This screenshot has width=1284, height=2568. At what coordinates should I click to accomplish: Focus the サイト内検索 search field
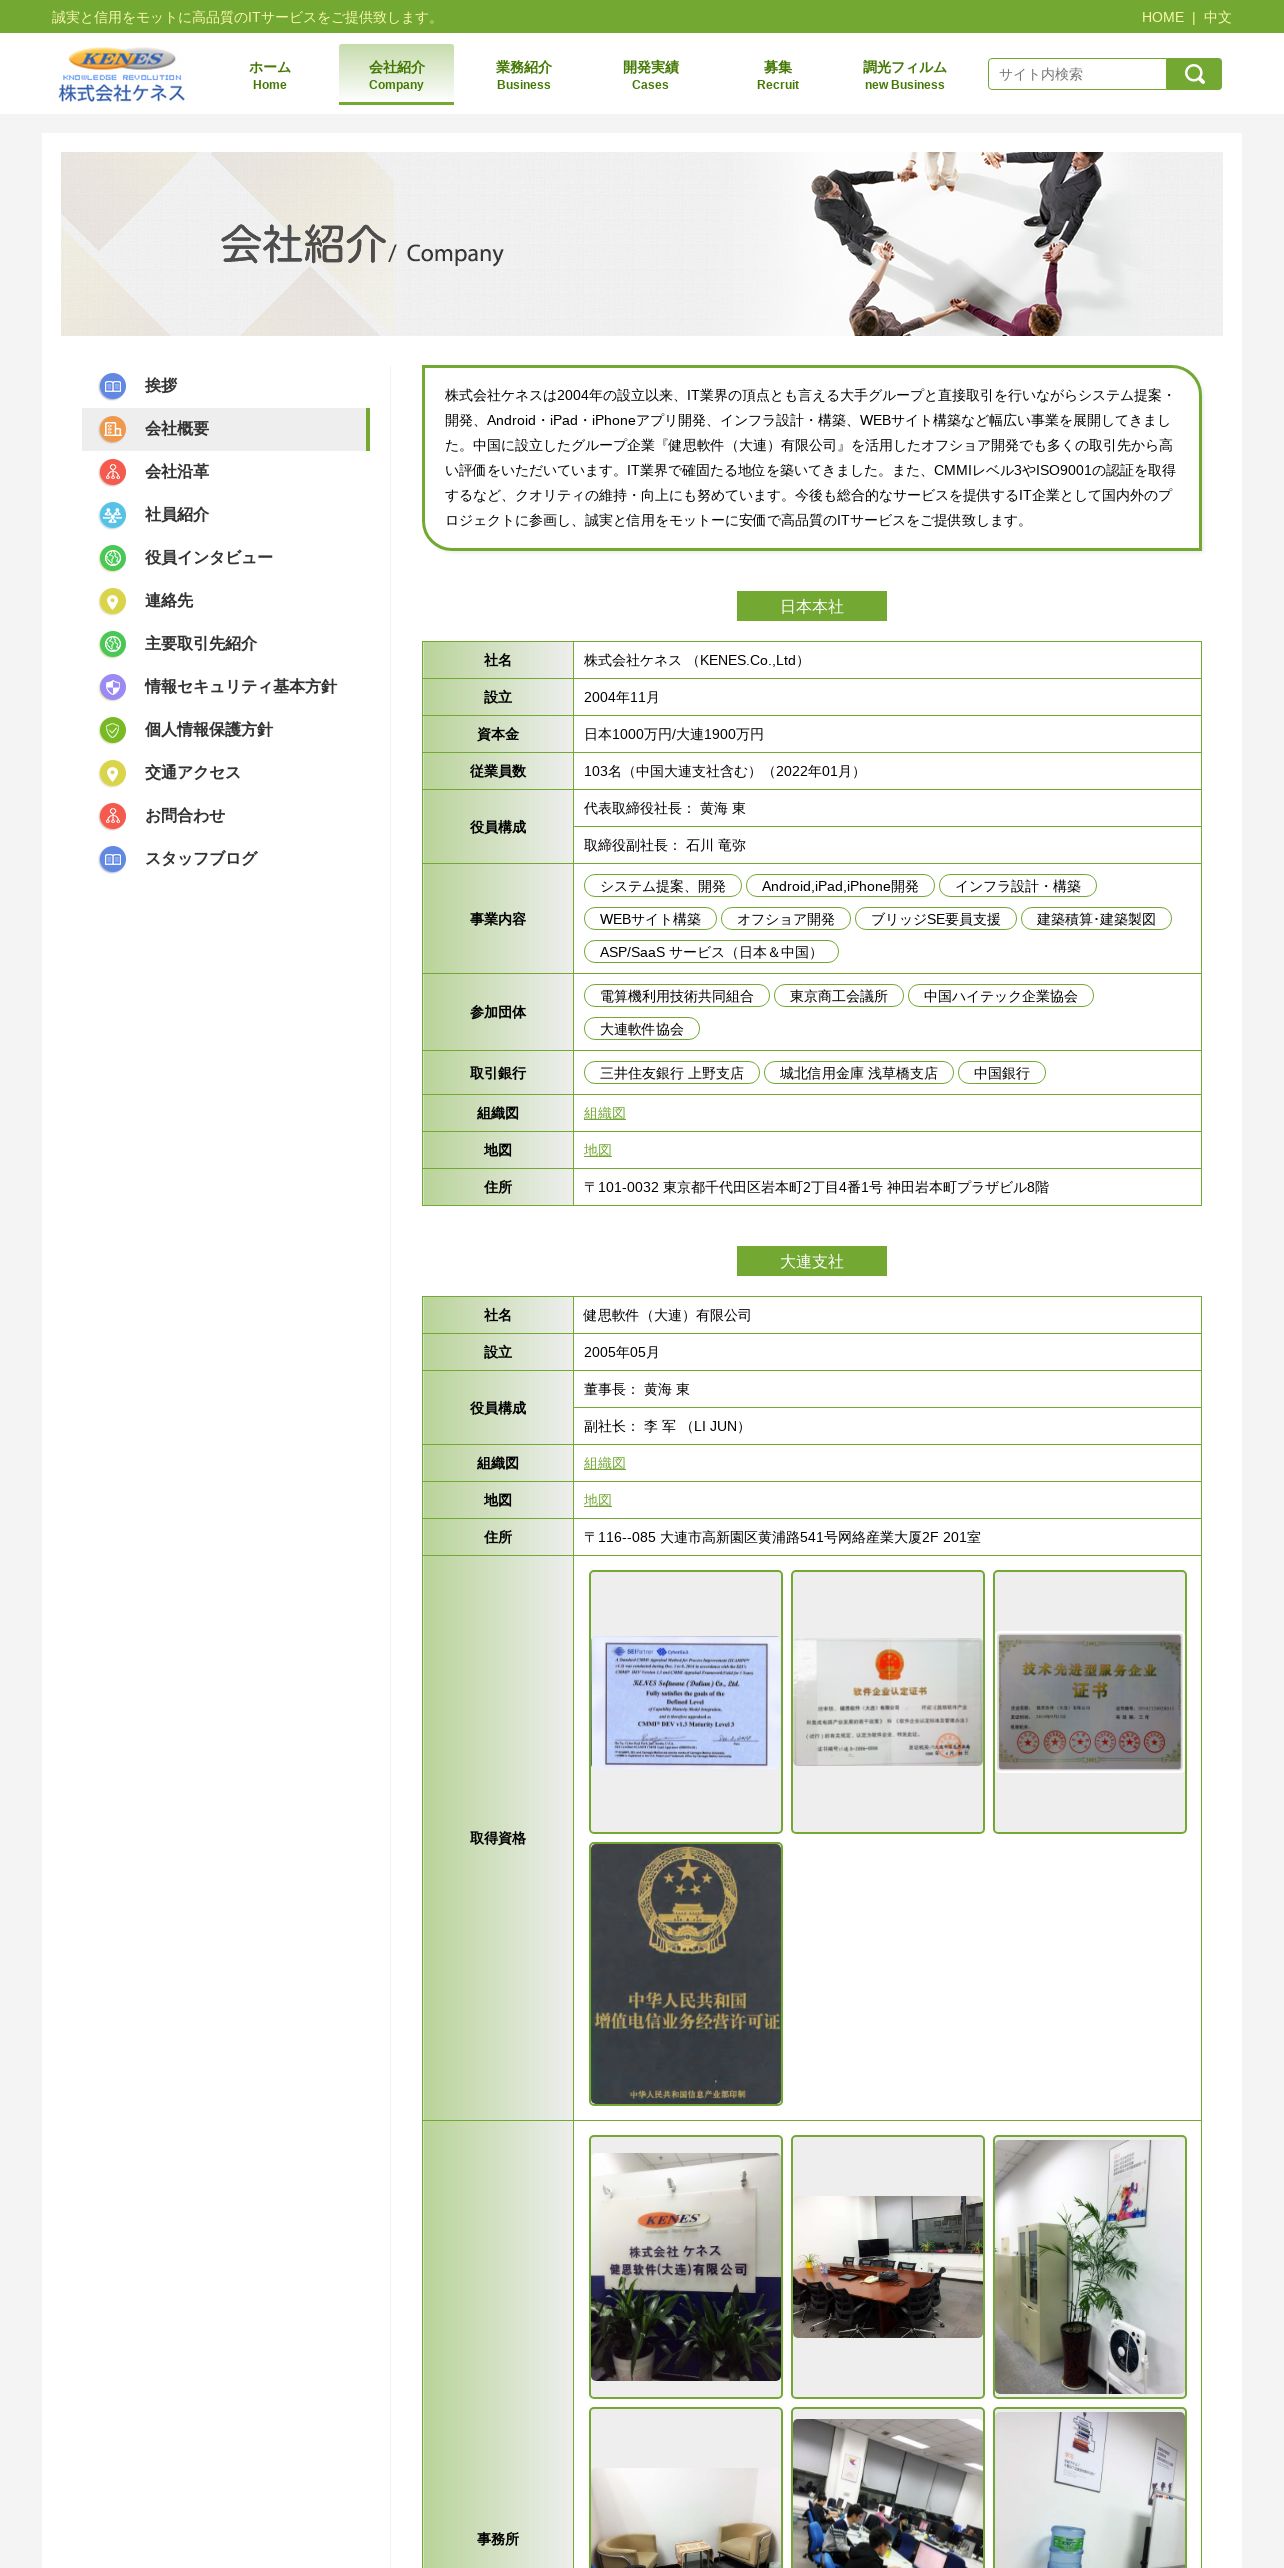click(1077, 74)
